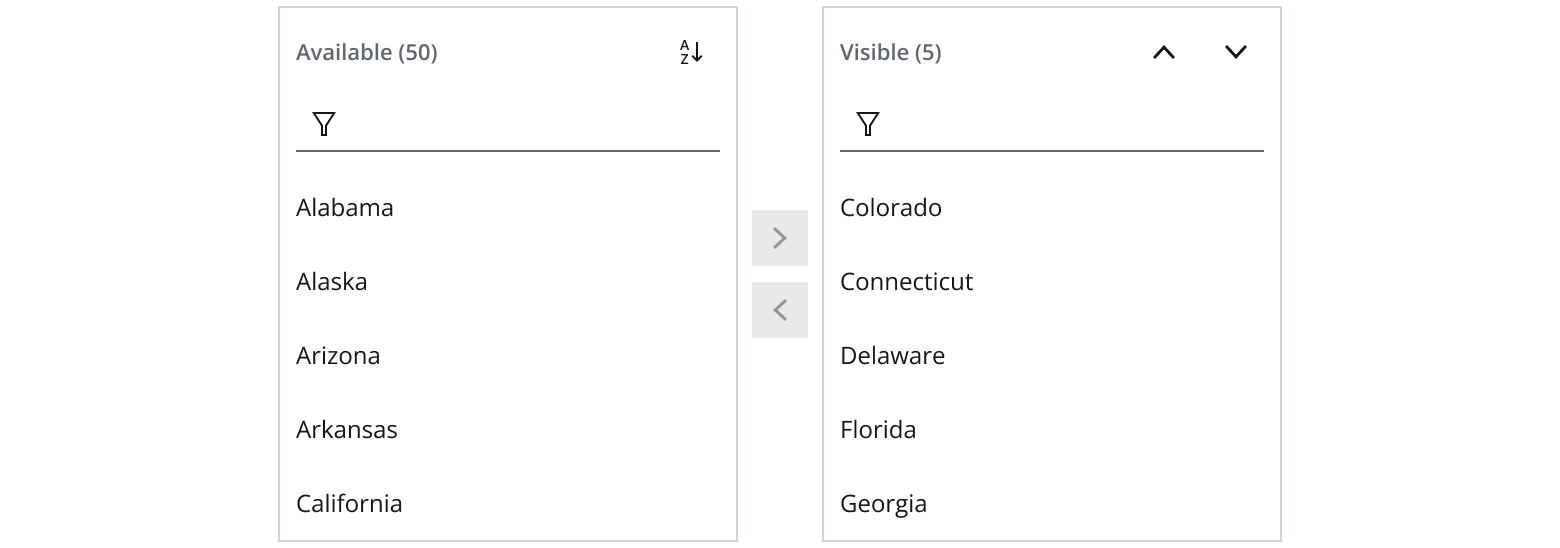Select California in the Available list
This screenshot has height=548, width=1560.
coord(349,504)
